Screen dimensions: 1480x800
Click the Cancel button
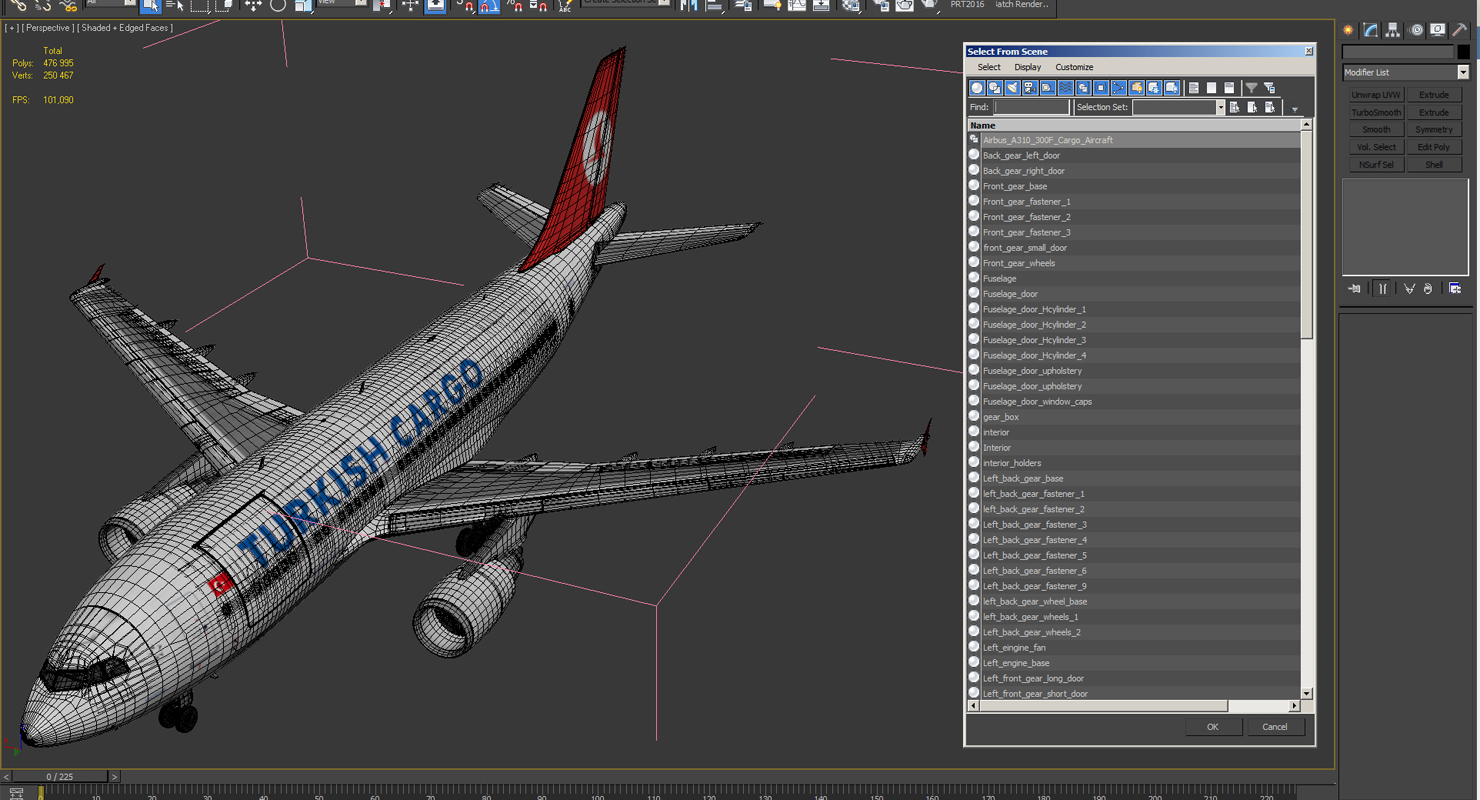click(1275, 727)
